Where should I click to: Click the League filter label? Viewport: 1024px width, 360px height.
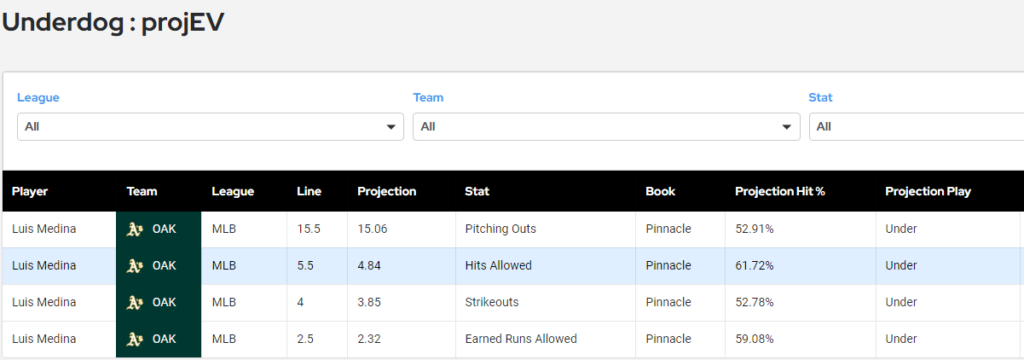tap(38, 97)
